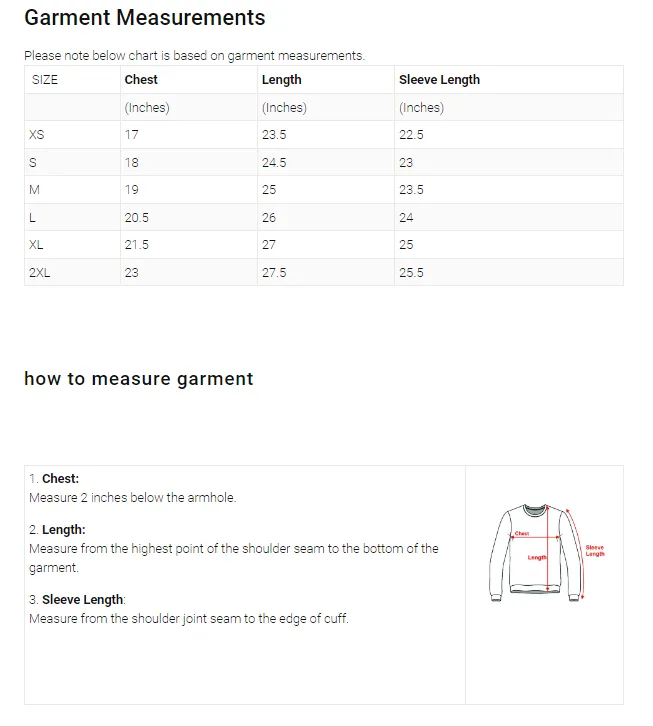
Task: Click the garment measurements note text
Action: click(x=194, y=56)
